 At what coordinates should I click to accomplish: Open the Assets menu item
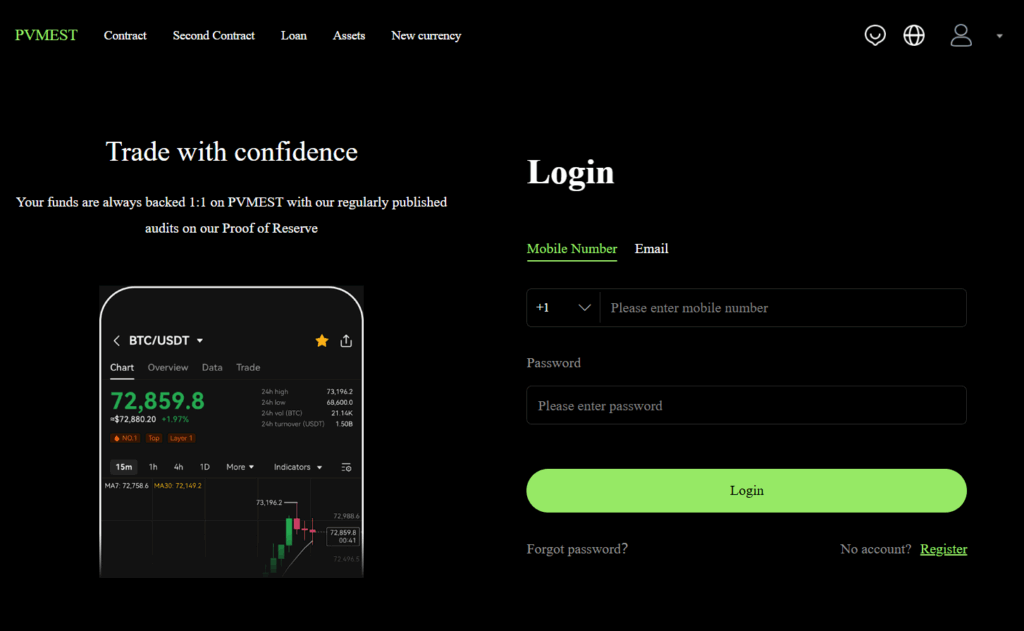pos(349,36)
